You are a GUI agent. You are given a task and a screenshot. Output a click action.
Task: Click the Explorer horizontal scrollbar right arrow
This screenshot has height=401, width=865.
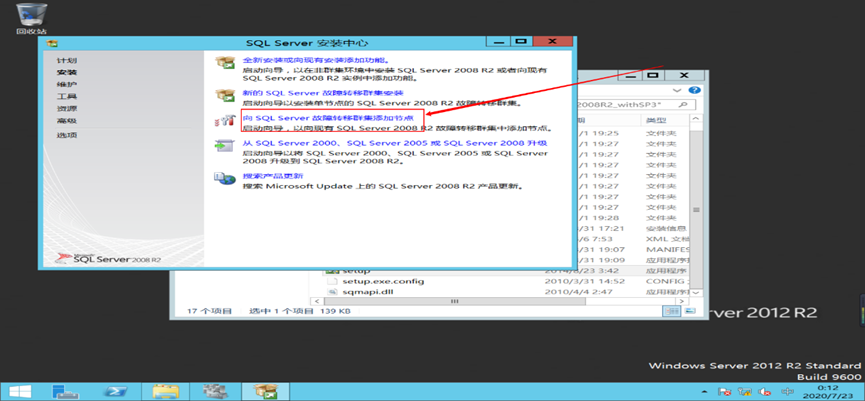pyautogui.click(x=682, y=302)
